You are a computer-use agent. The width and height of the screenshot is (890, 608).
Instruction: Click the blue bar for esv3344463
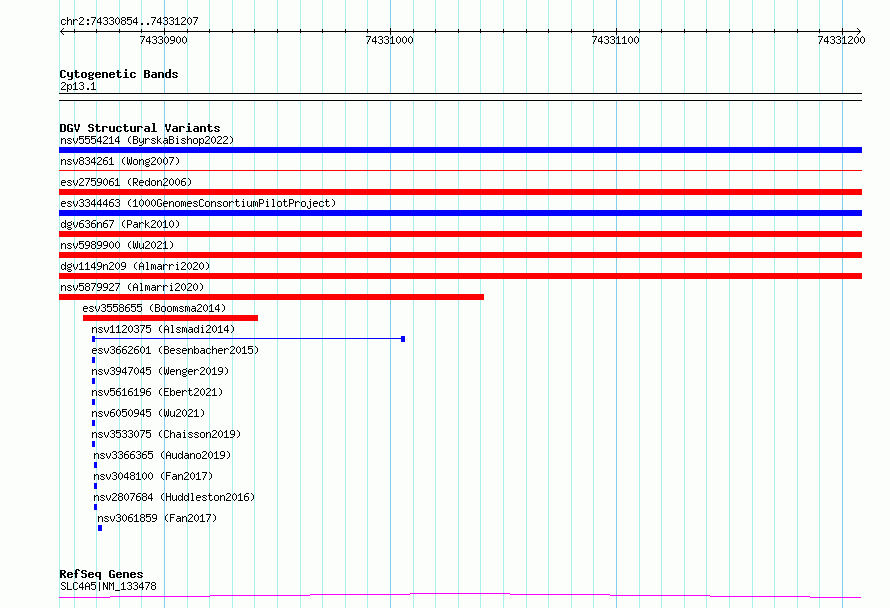pyautogui.click(x=460, y=213)
